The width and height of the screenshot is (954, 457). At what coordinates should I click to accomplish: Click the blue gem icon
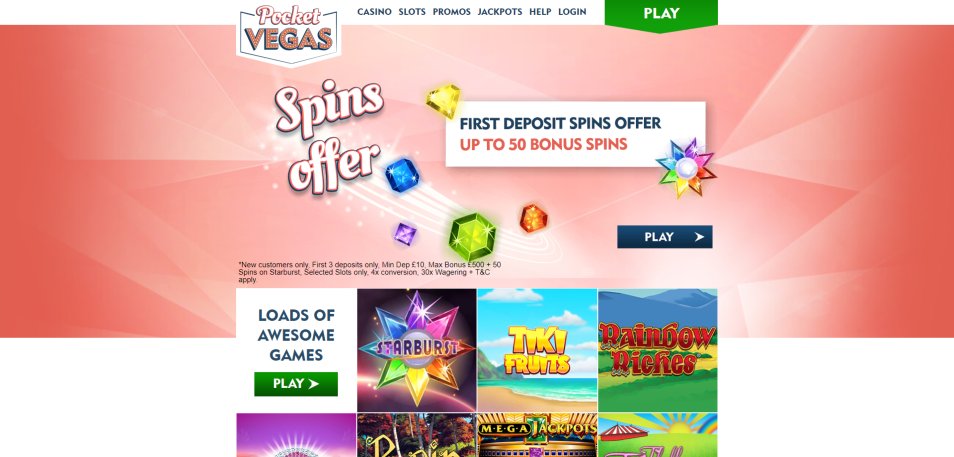point(402,175)
